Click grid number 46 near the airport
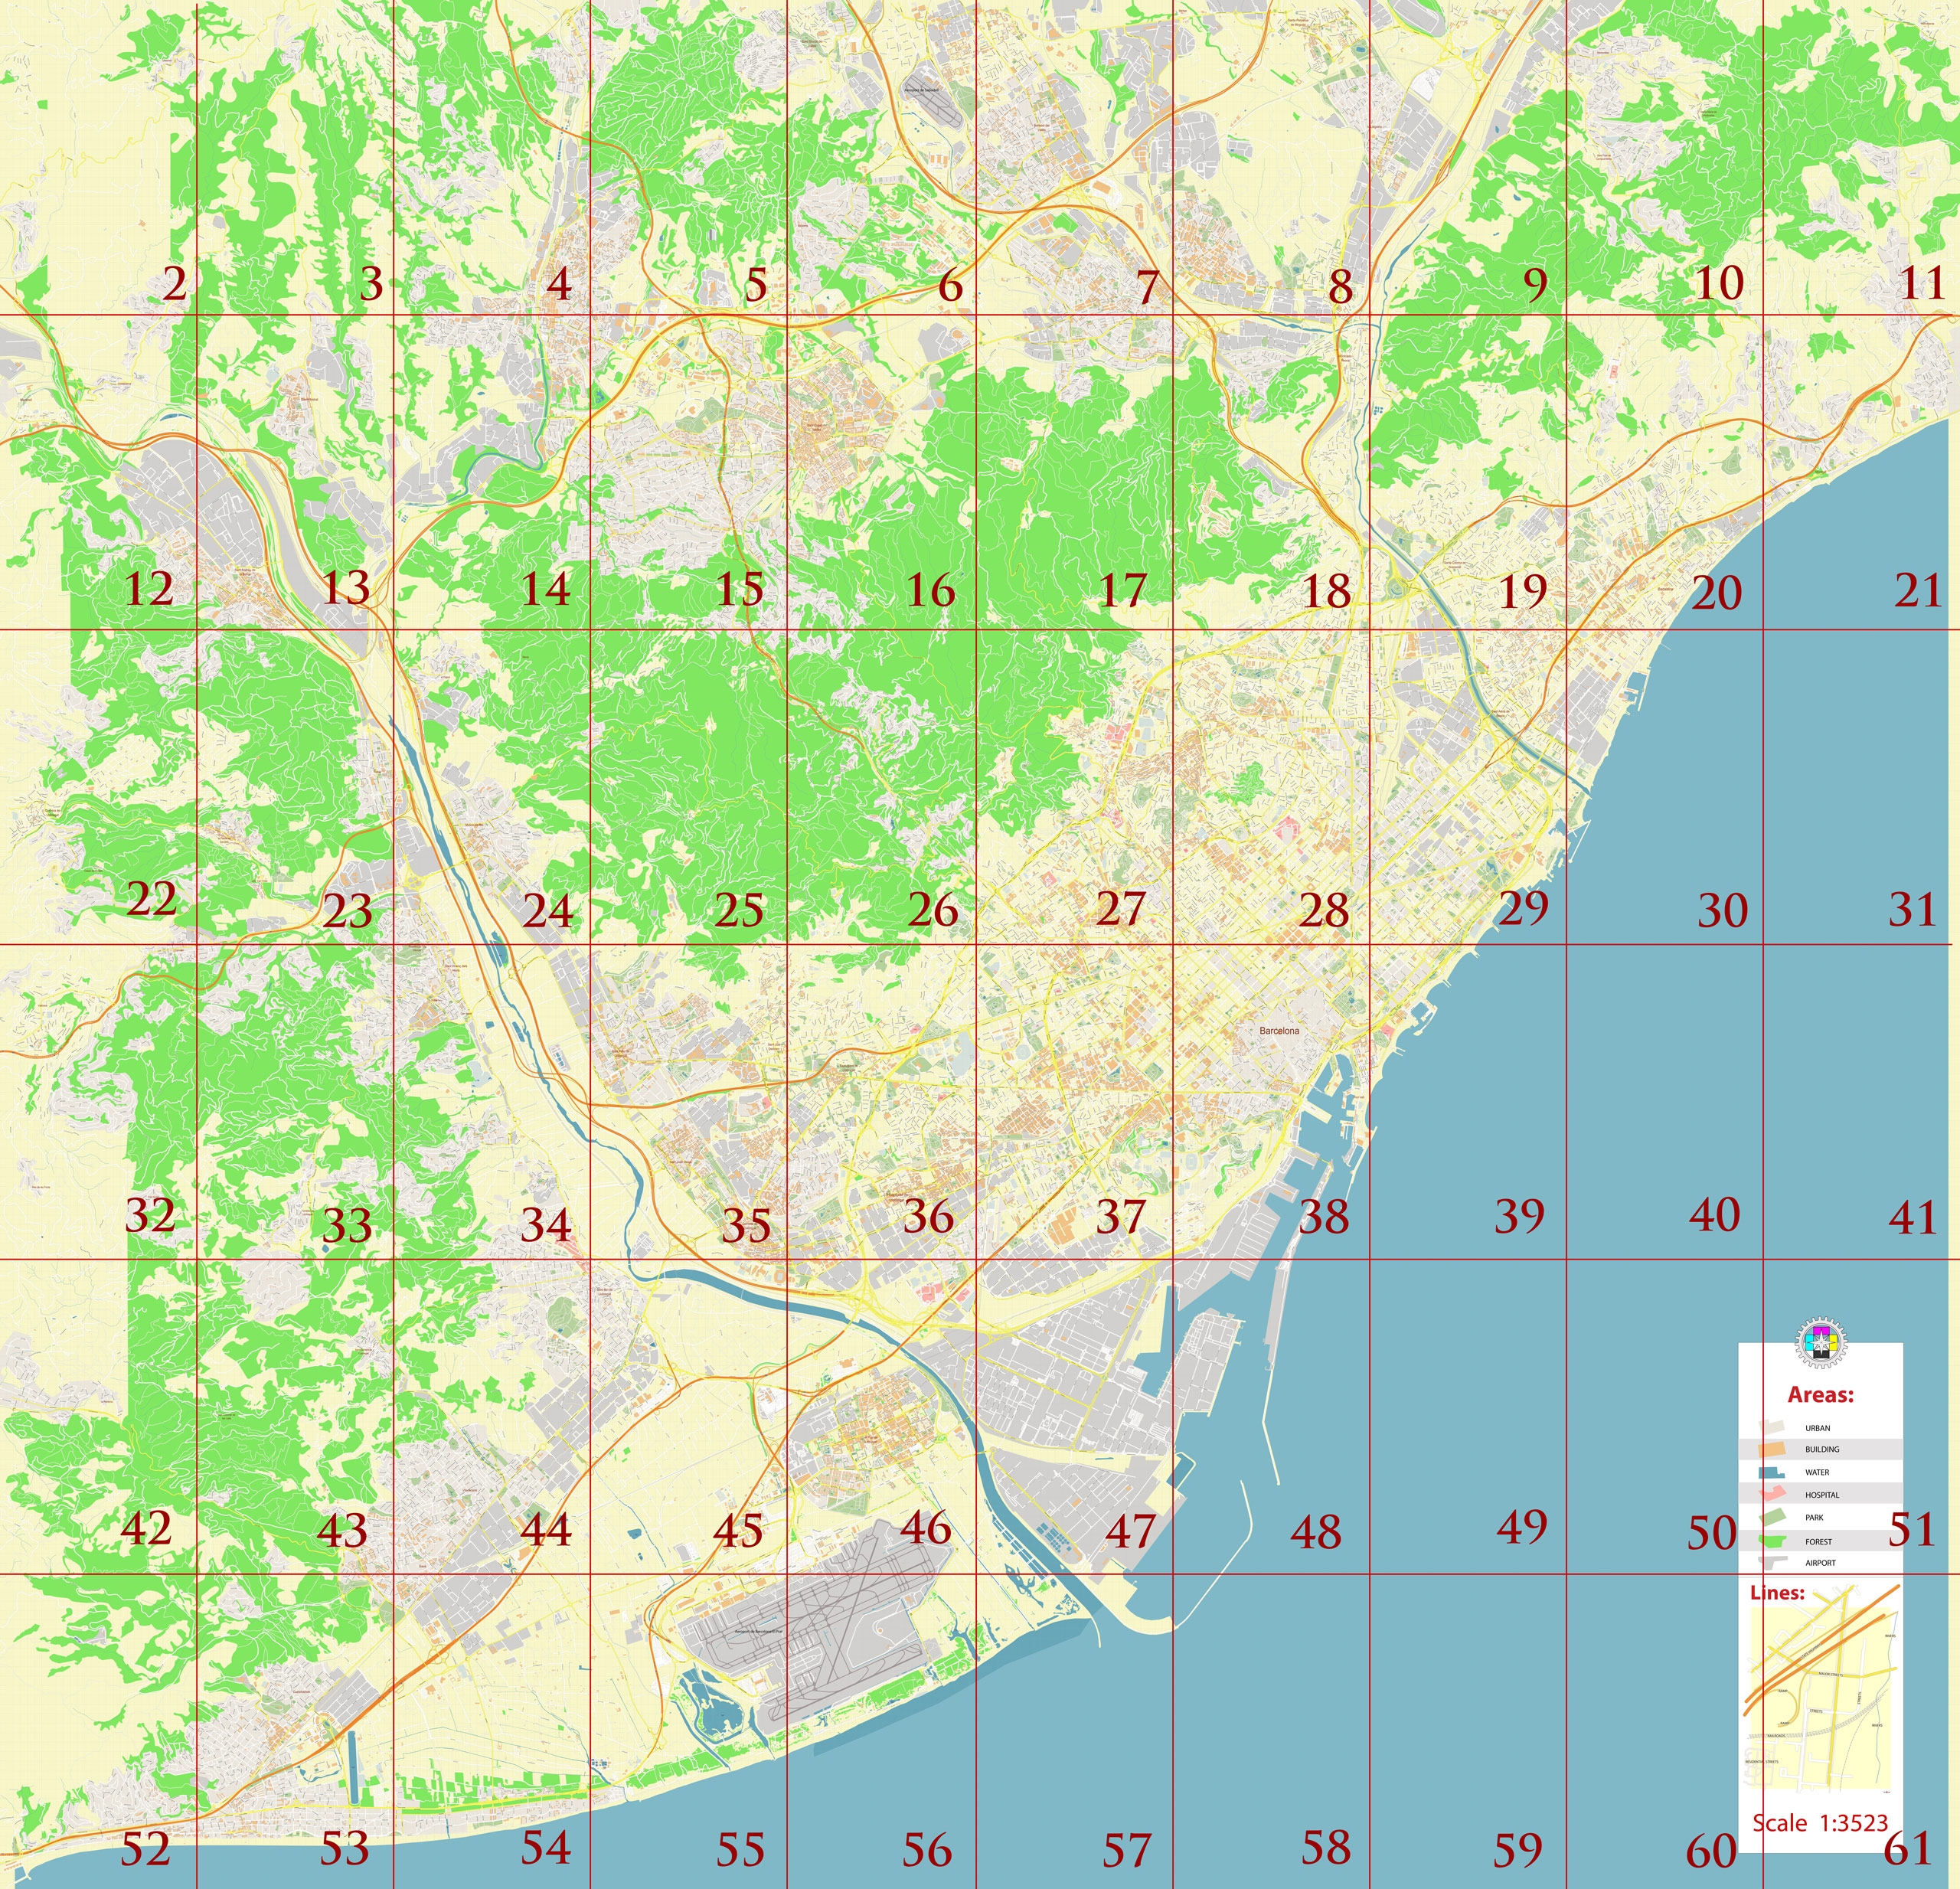The height and width of the screenshot is (1889, 1960). coord(925,1527)
